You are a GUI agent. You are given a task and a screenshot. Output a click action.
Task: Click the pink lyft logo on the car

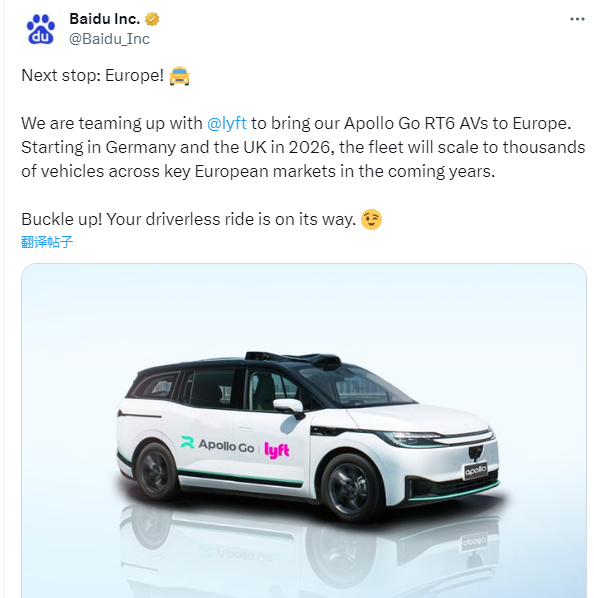(x=277, y=450)
